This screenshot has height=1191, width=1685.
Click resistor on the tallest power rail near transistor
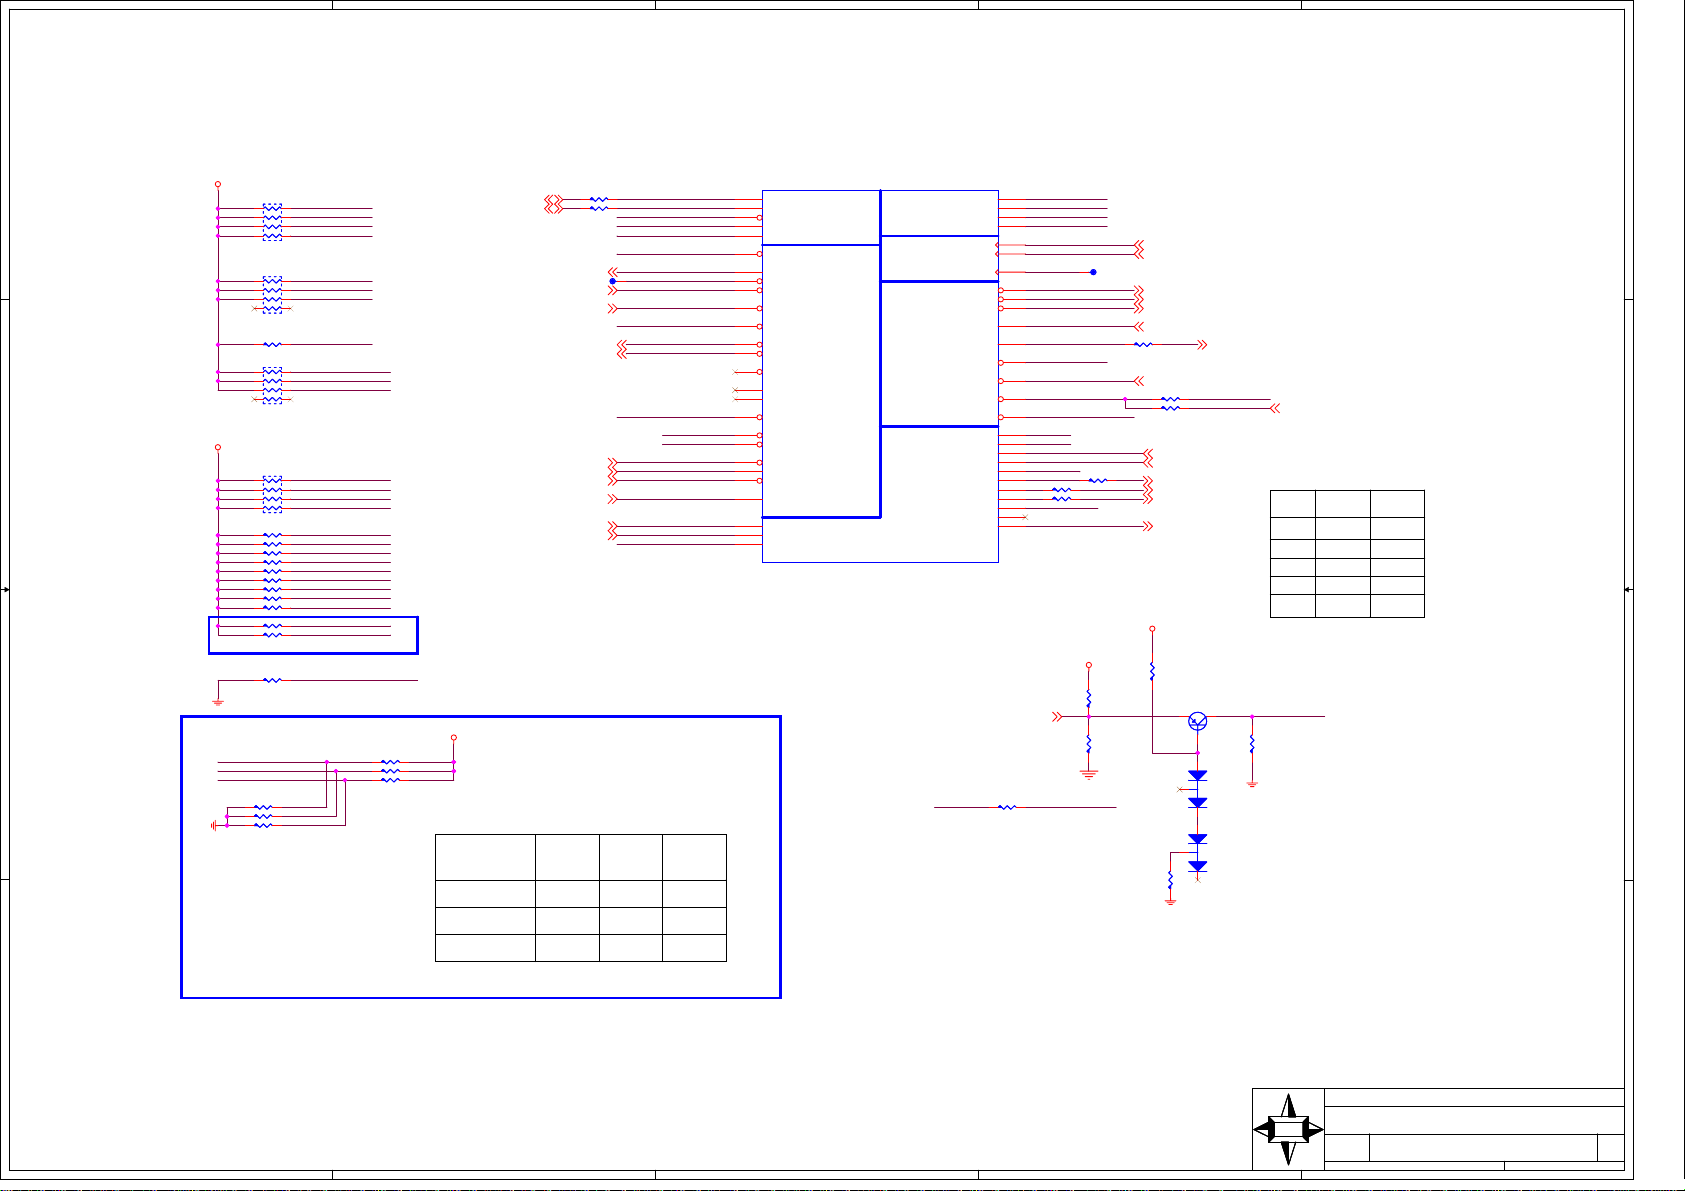point(1152,672)
